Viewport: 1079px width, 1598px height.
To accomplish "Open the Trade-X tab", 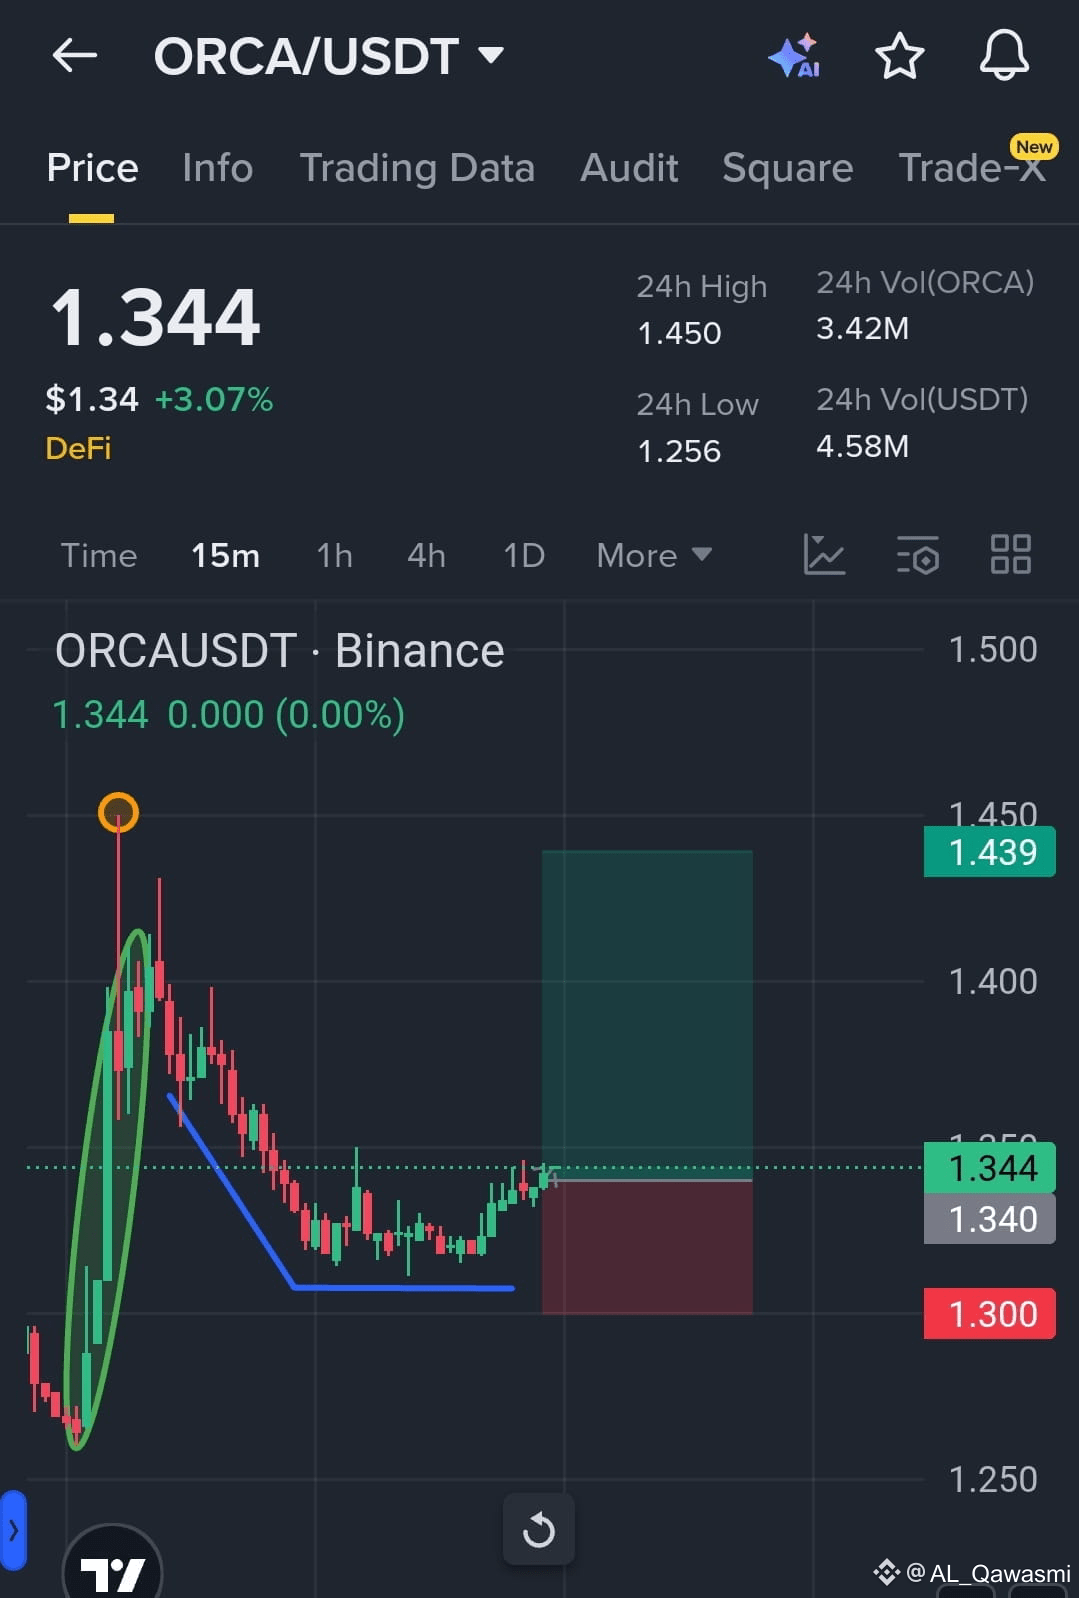I will click(972, 168).
